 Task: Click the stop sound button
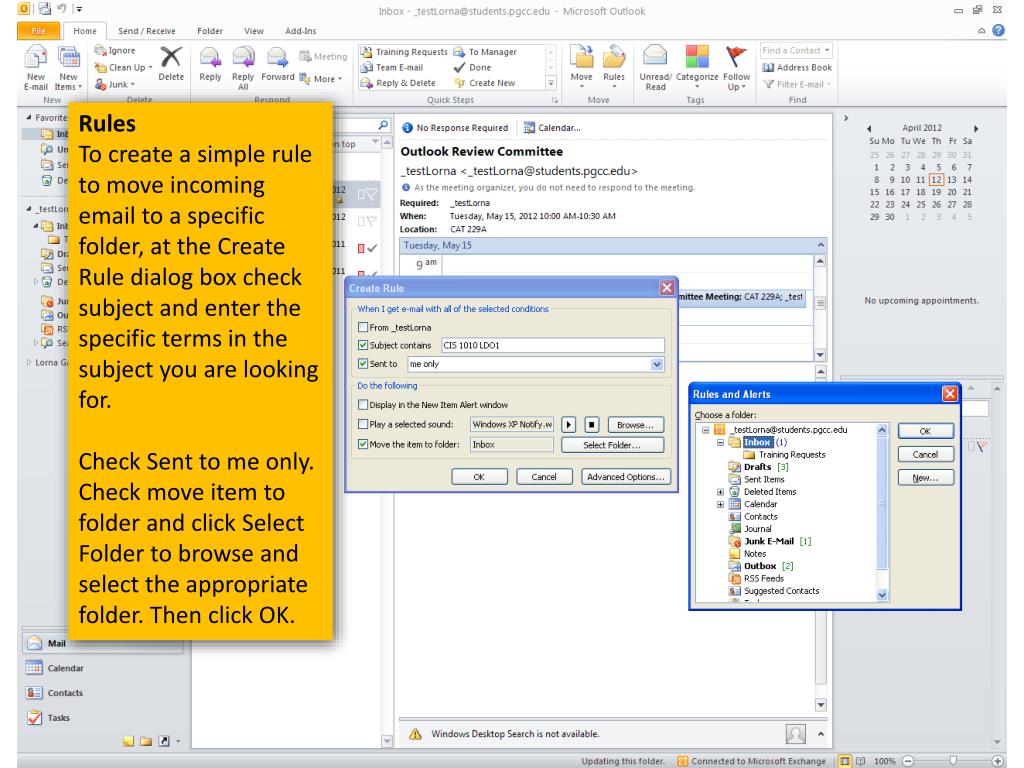pyautogui.click(x=592, y=424)
